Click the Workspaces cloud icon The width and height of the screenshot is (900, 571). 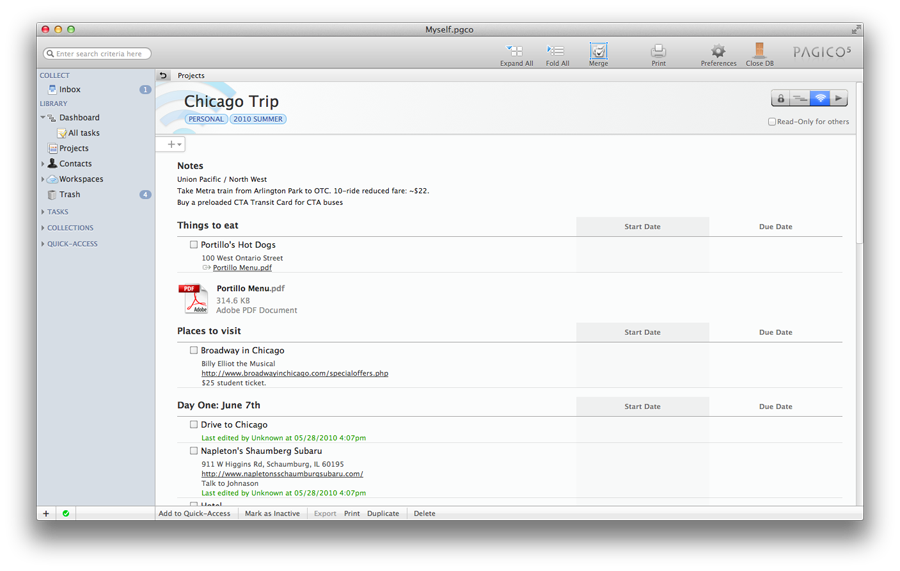[52, 179]
